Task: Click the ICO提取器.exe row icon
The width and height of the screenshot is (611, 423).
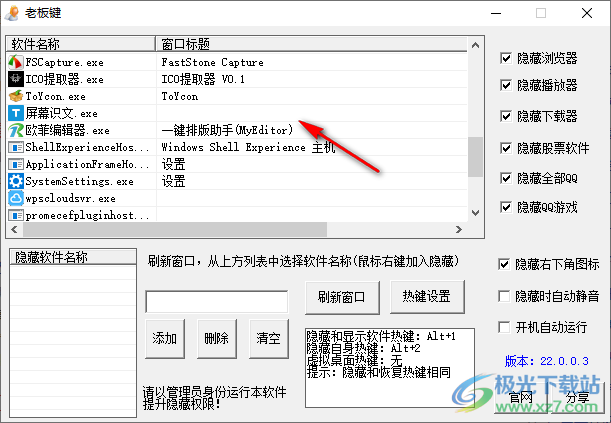Action: 16,79
